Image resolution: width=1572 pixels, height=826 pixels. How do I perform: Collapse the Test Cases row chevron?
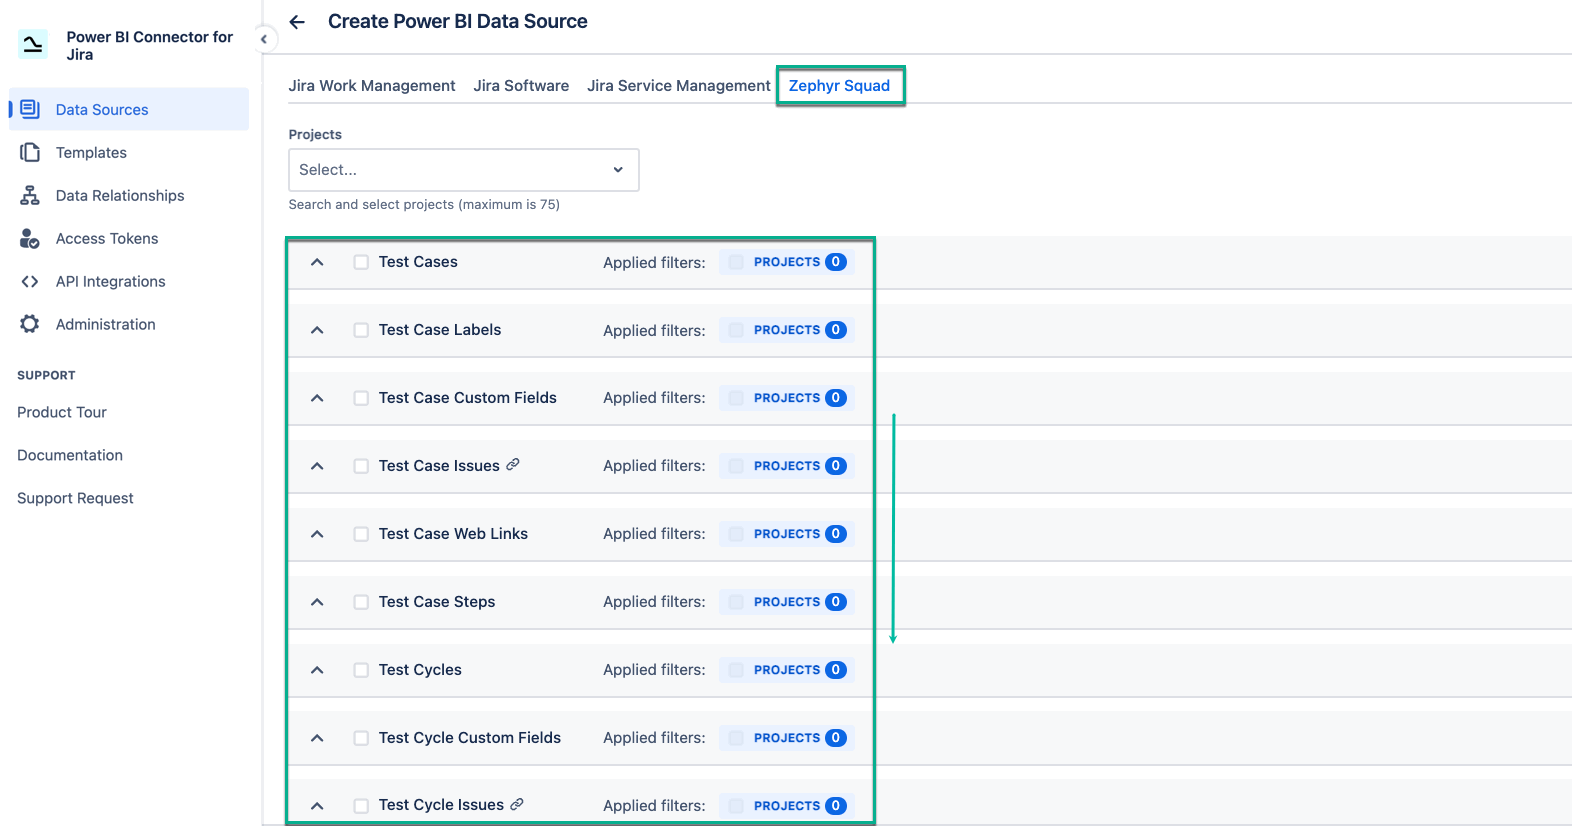pyautogui.click(x=317, y=262)
